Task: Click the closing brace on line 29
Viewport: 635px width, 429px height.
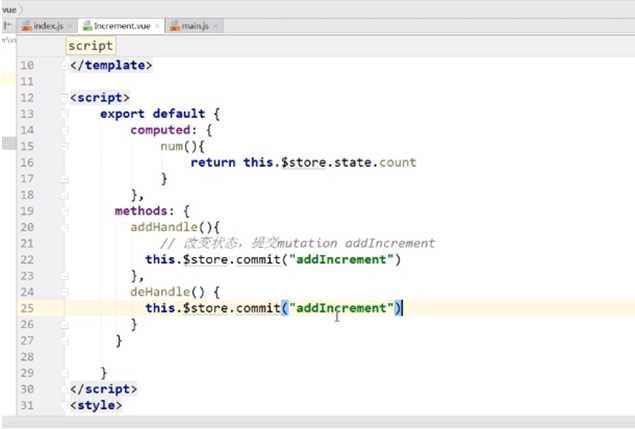Action: 104,373
